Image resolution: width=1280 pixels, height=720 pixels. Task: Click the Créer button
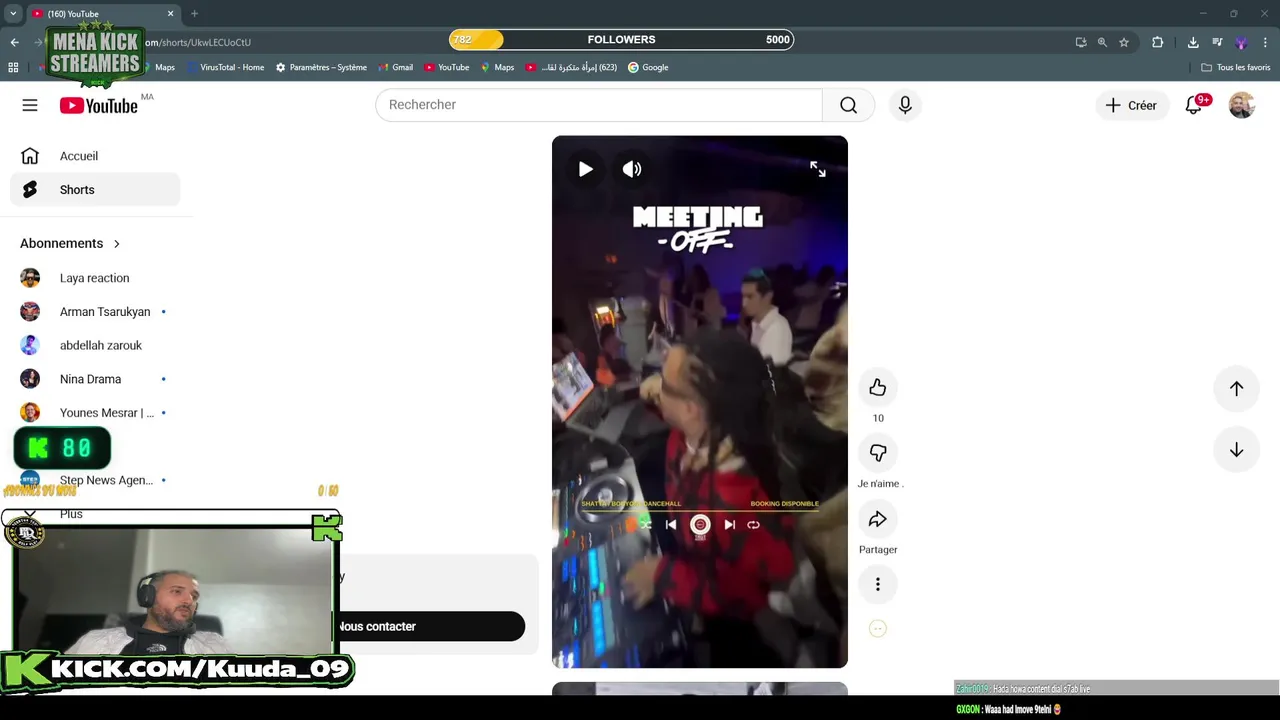click(x=1132, y=105)
